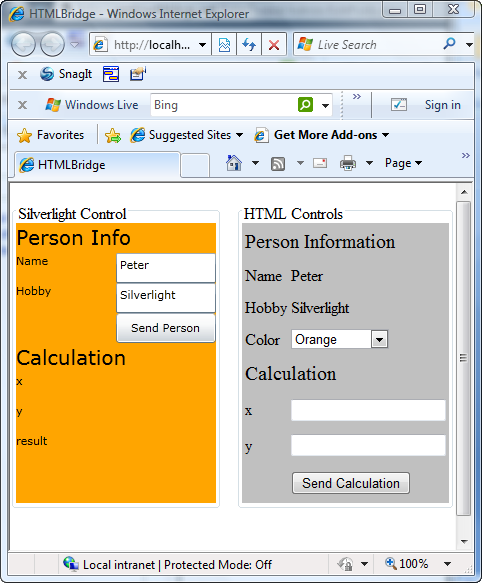Screen dimensions: 482x583
Task: Click the Send Person button
Action: click(166, 328)
